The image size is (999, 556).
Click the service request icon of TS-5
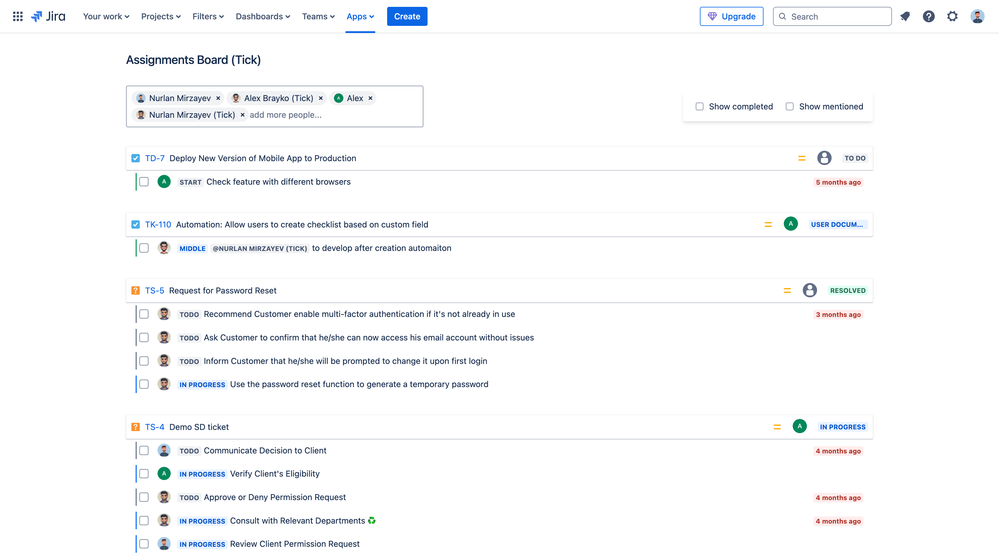(135, 290)
